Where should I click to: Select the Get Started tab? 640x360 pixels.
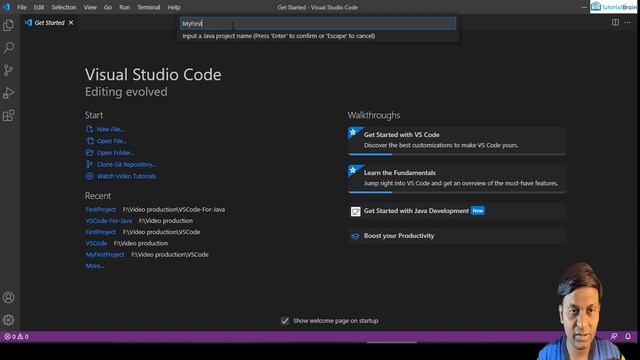[x=49, y=22]
